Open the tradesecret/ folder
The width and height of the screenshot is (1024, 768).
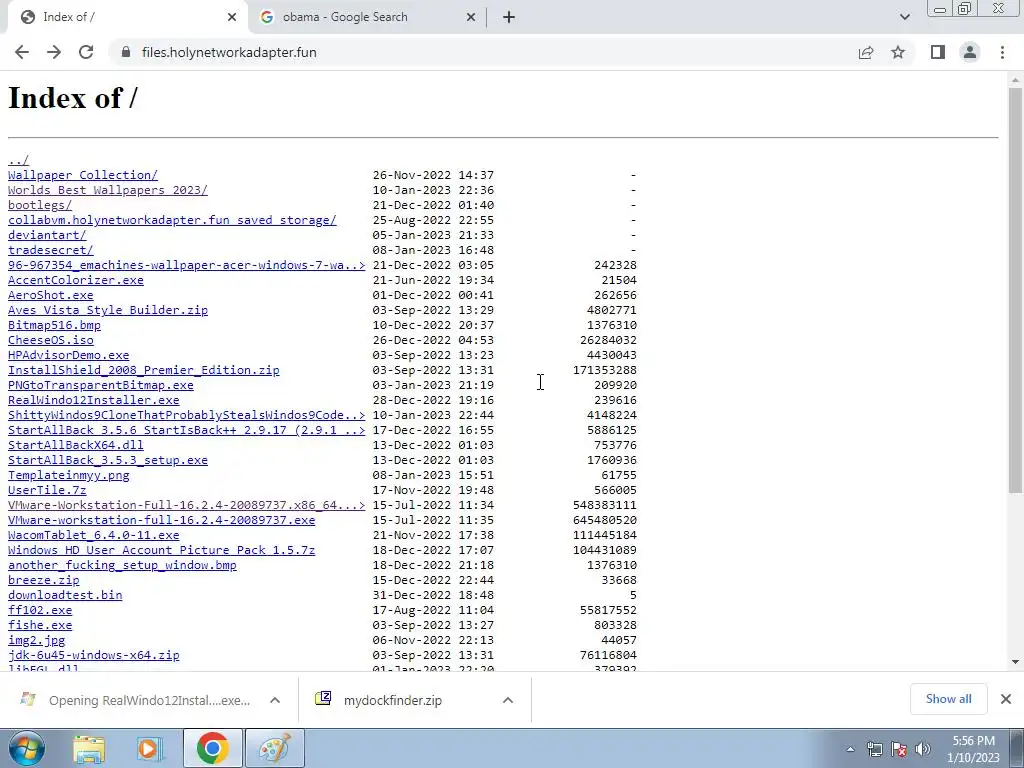click(x=50, y=250)
